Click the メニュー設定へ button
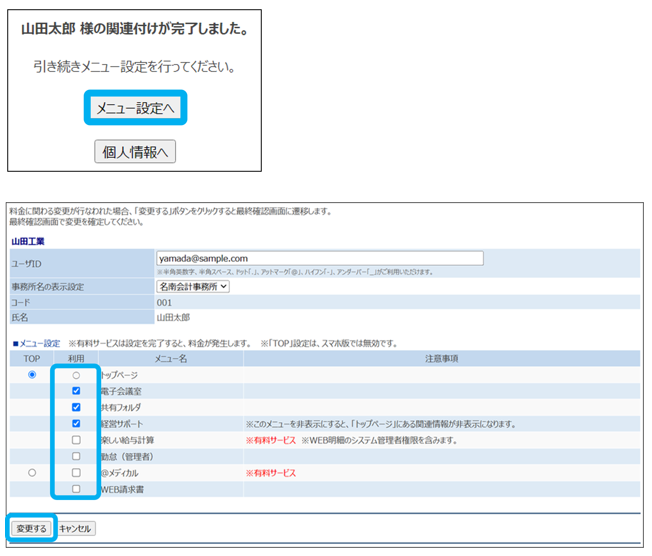Viewport: 652px width, 556px height. [134, 108]
